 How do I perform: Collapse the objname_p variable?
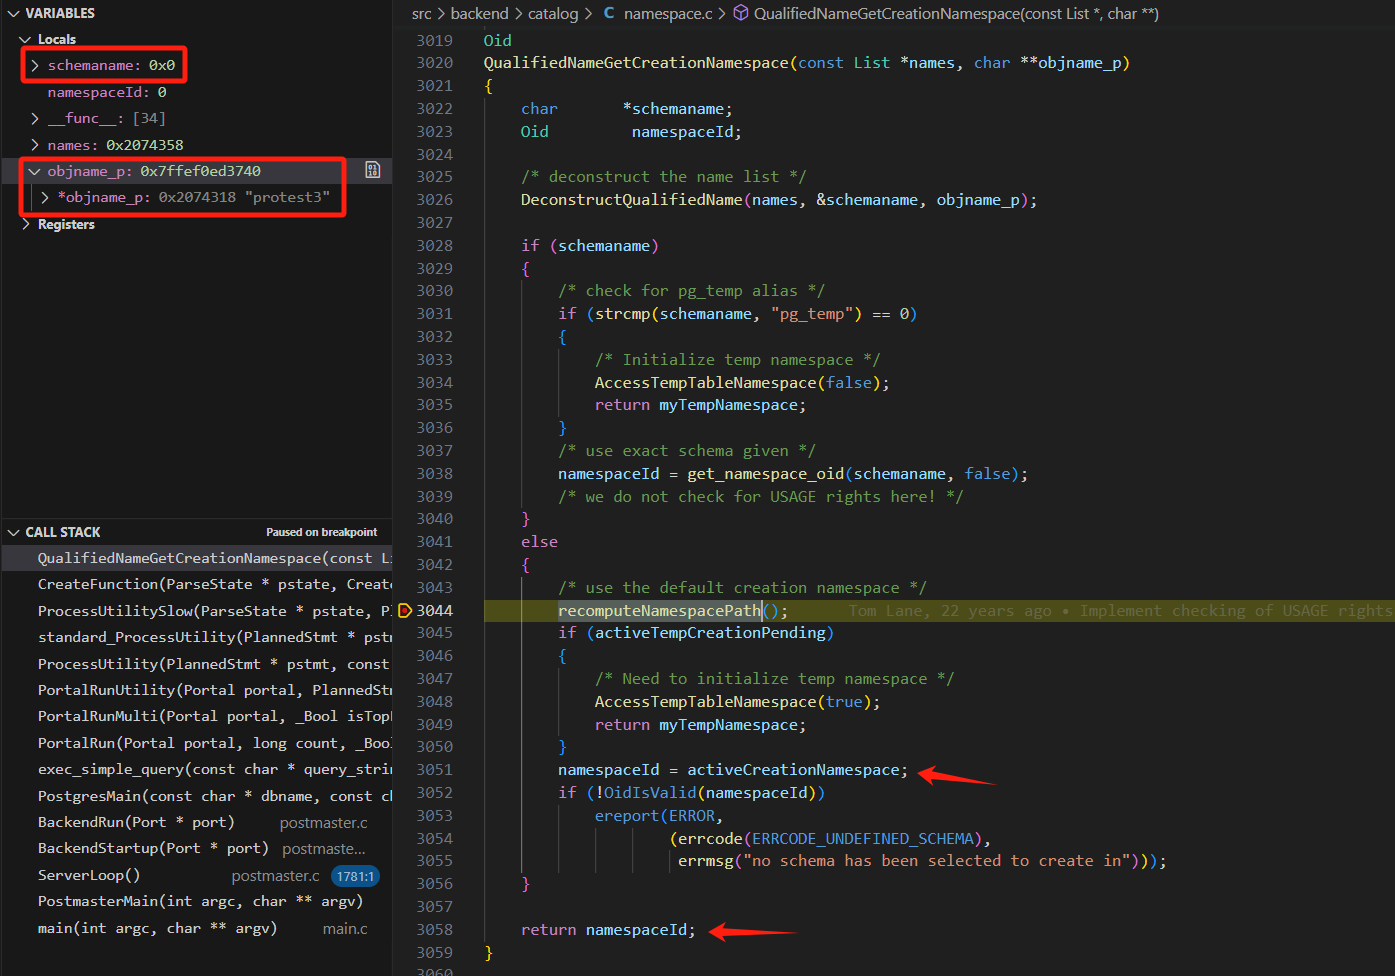coord(35,171)
